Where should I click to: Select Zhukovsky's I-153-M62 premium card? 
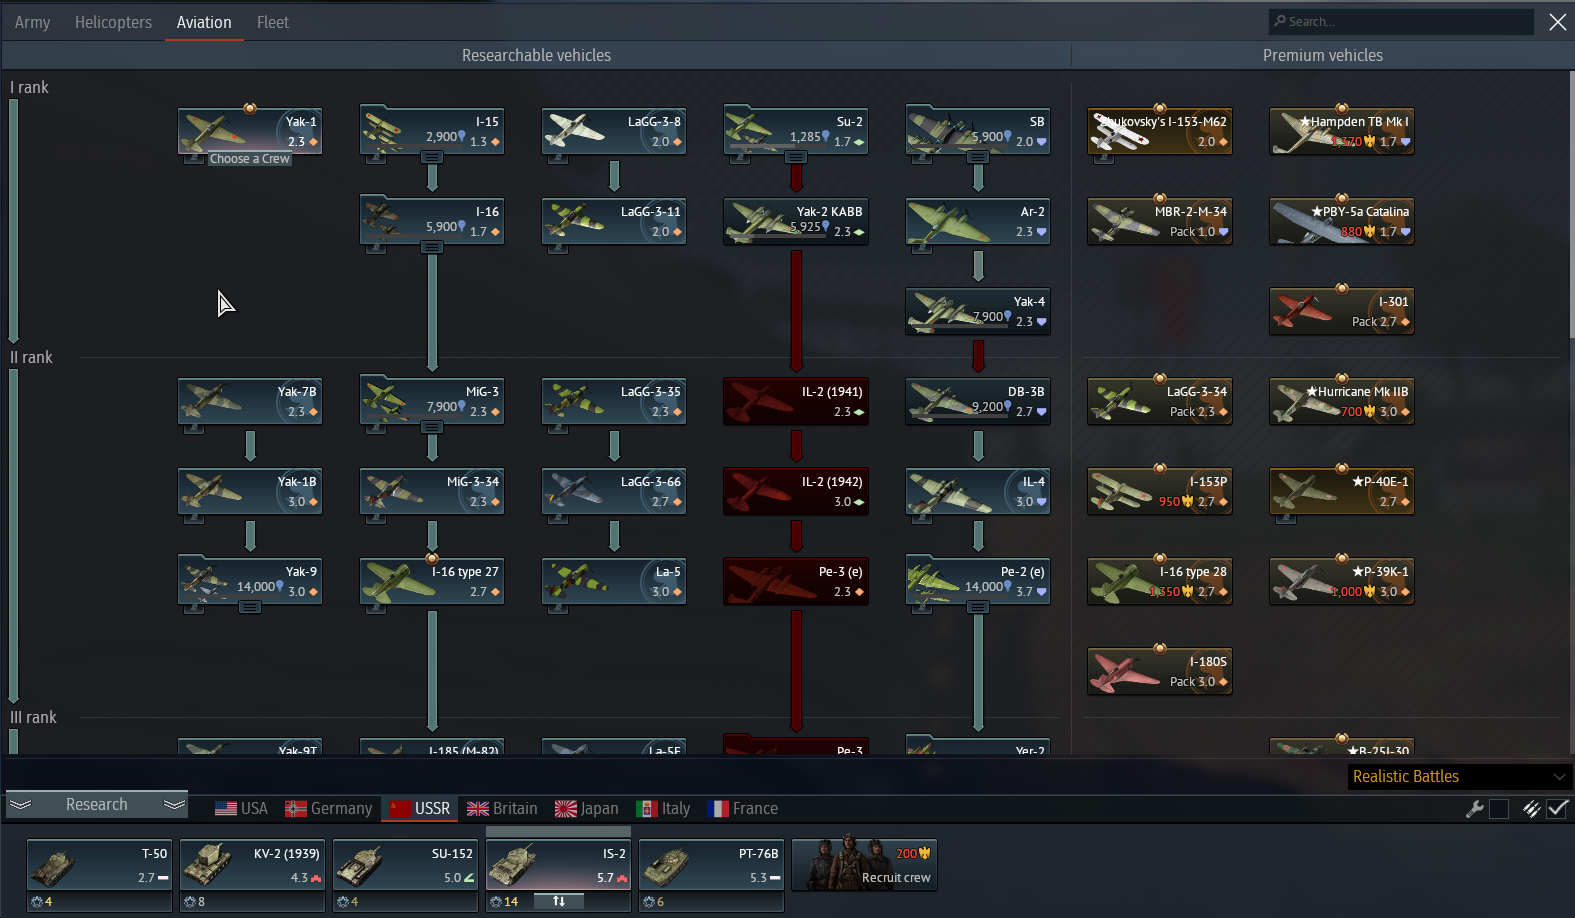1160,131
